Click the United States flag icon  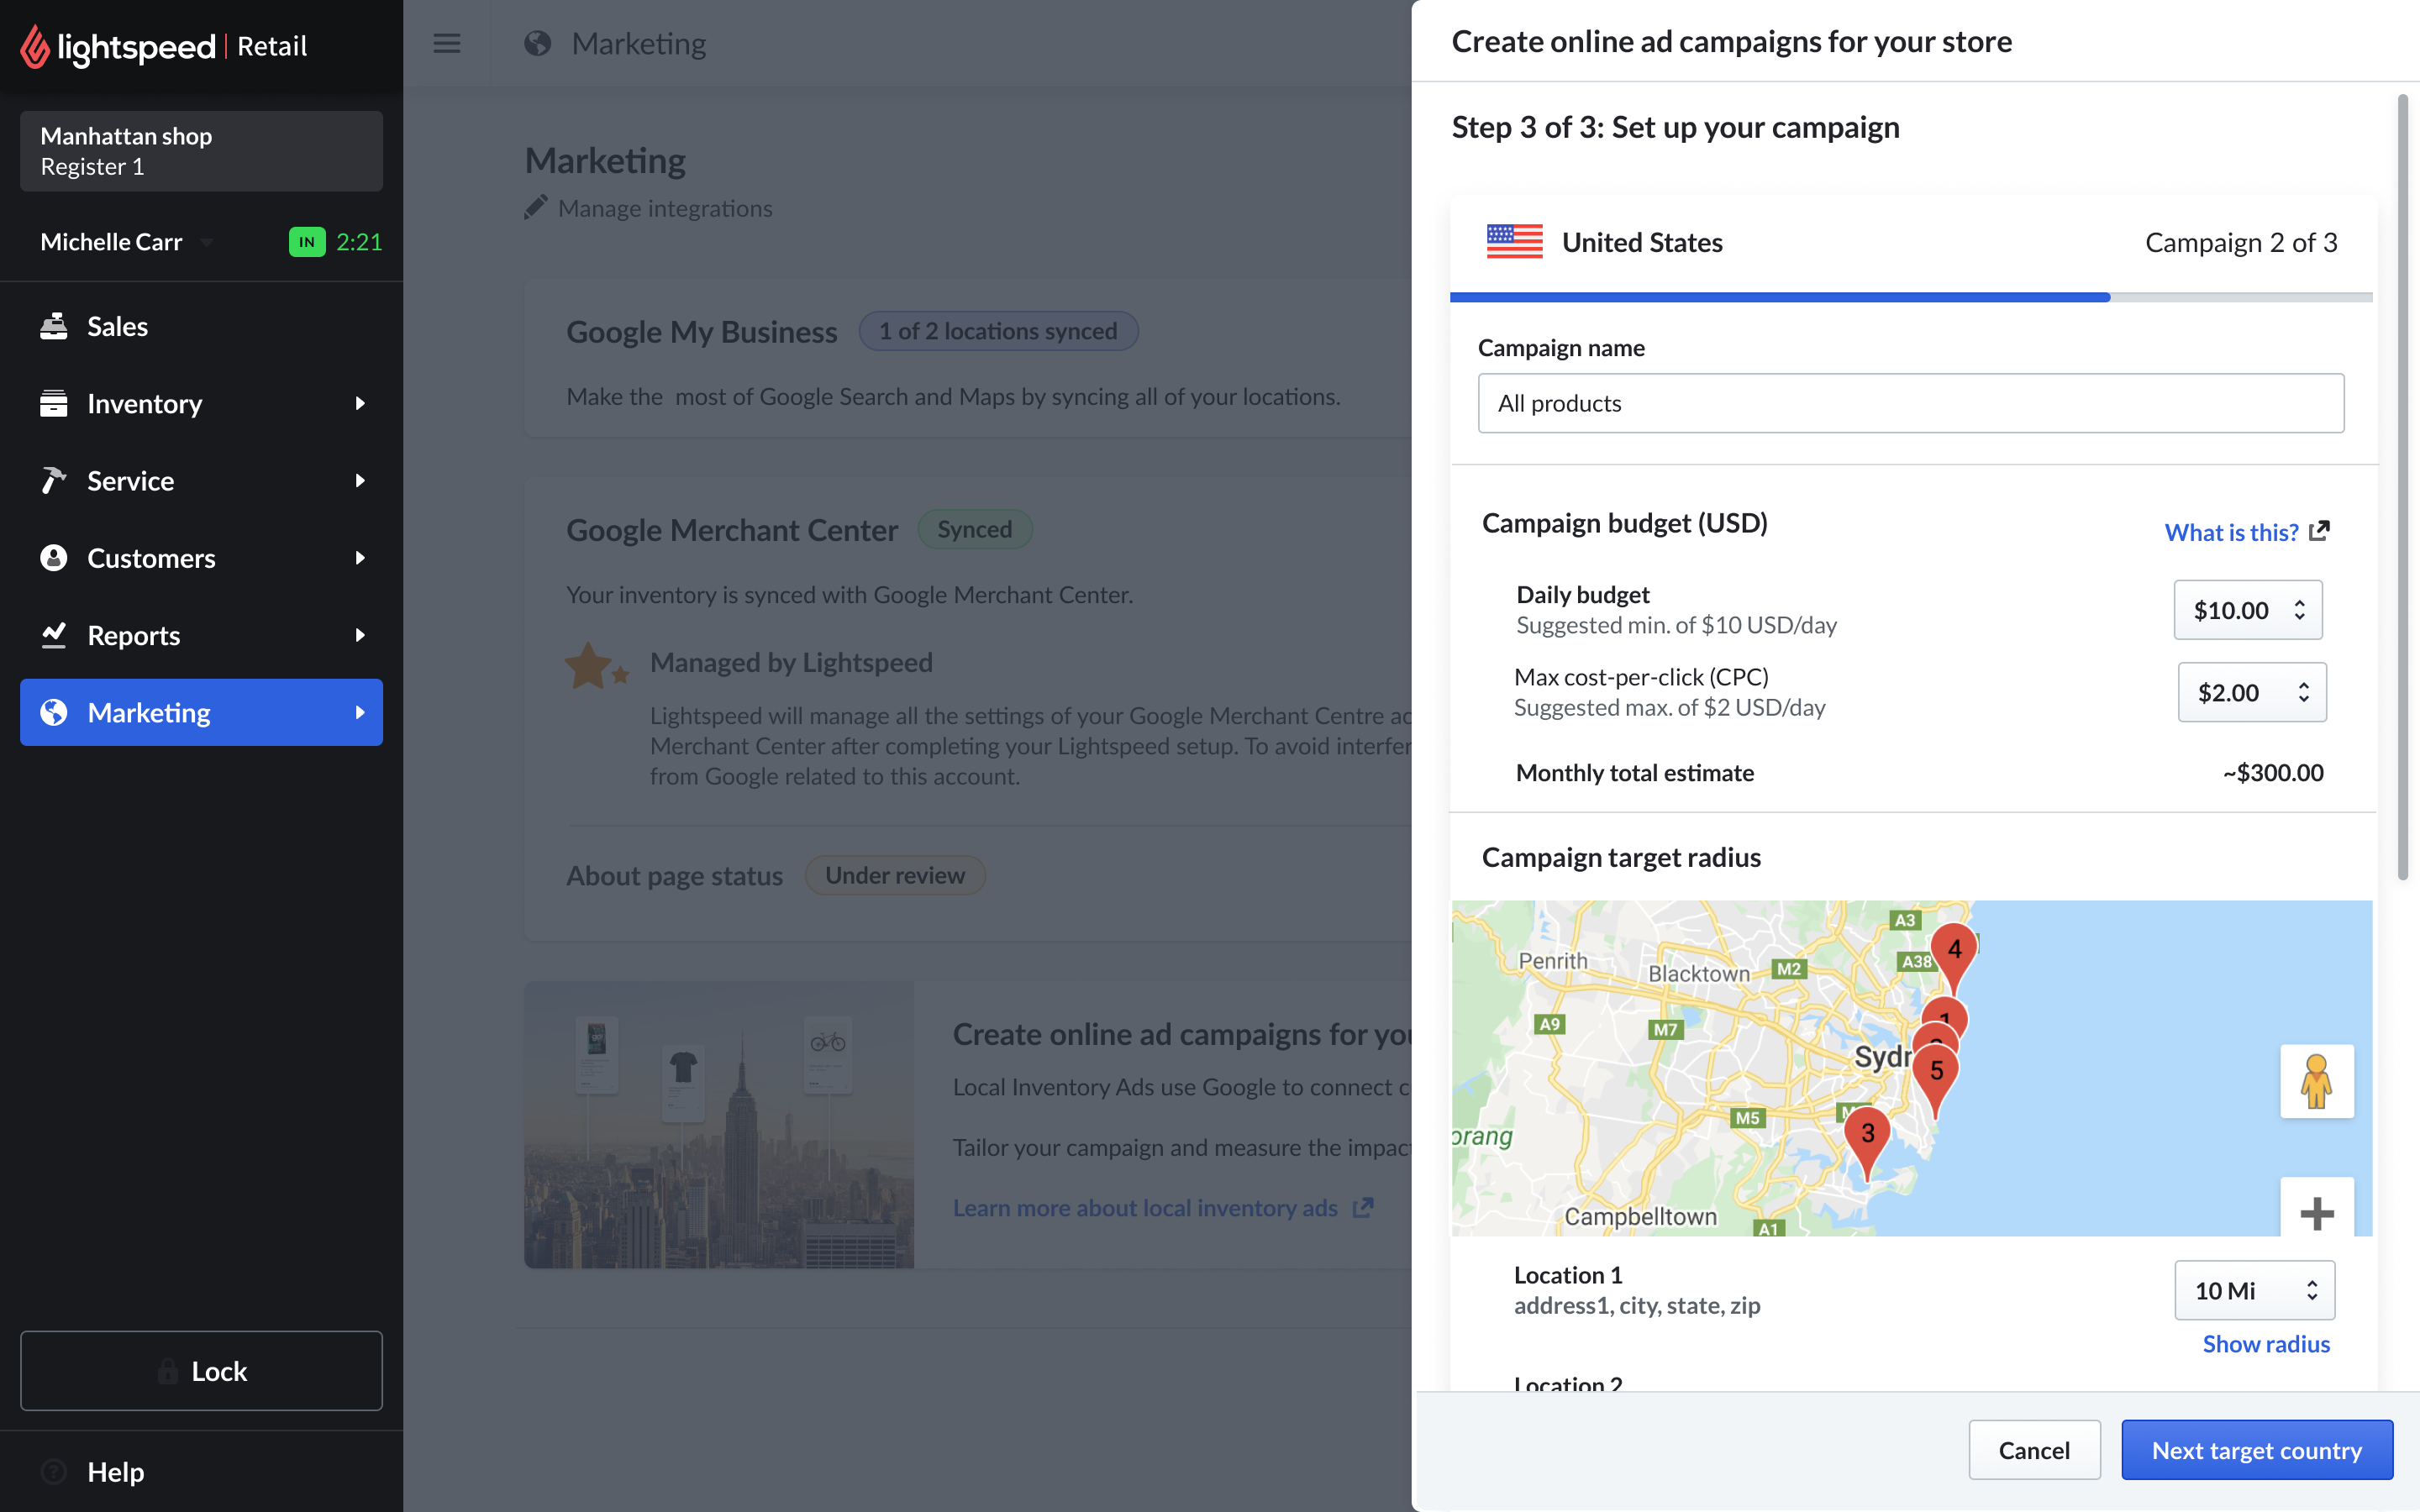1515,242
